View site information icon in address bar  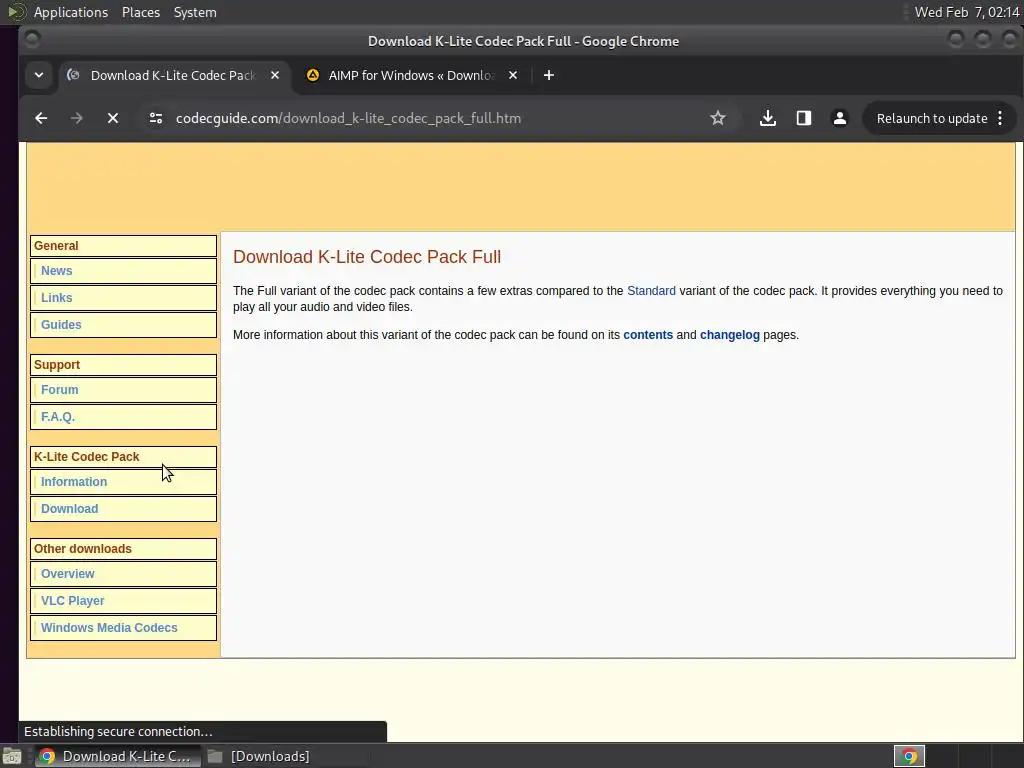tap(155, 118)
